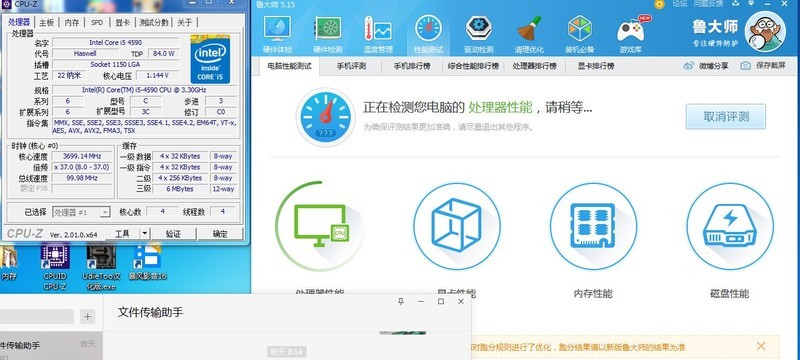Dismiss the orange notice with X

tap(761, 346)
